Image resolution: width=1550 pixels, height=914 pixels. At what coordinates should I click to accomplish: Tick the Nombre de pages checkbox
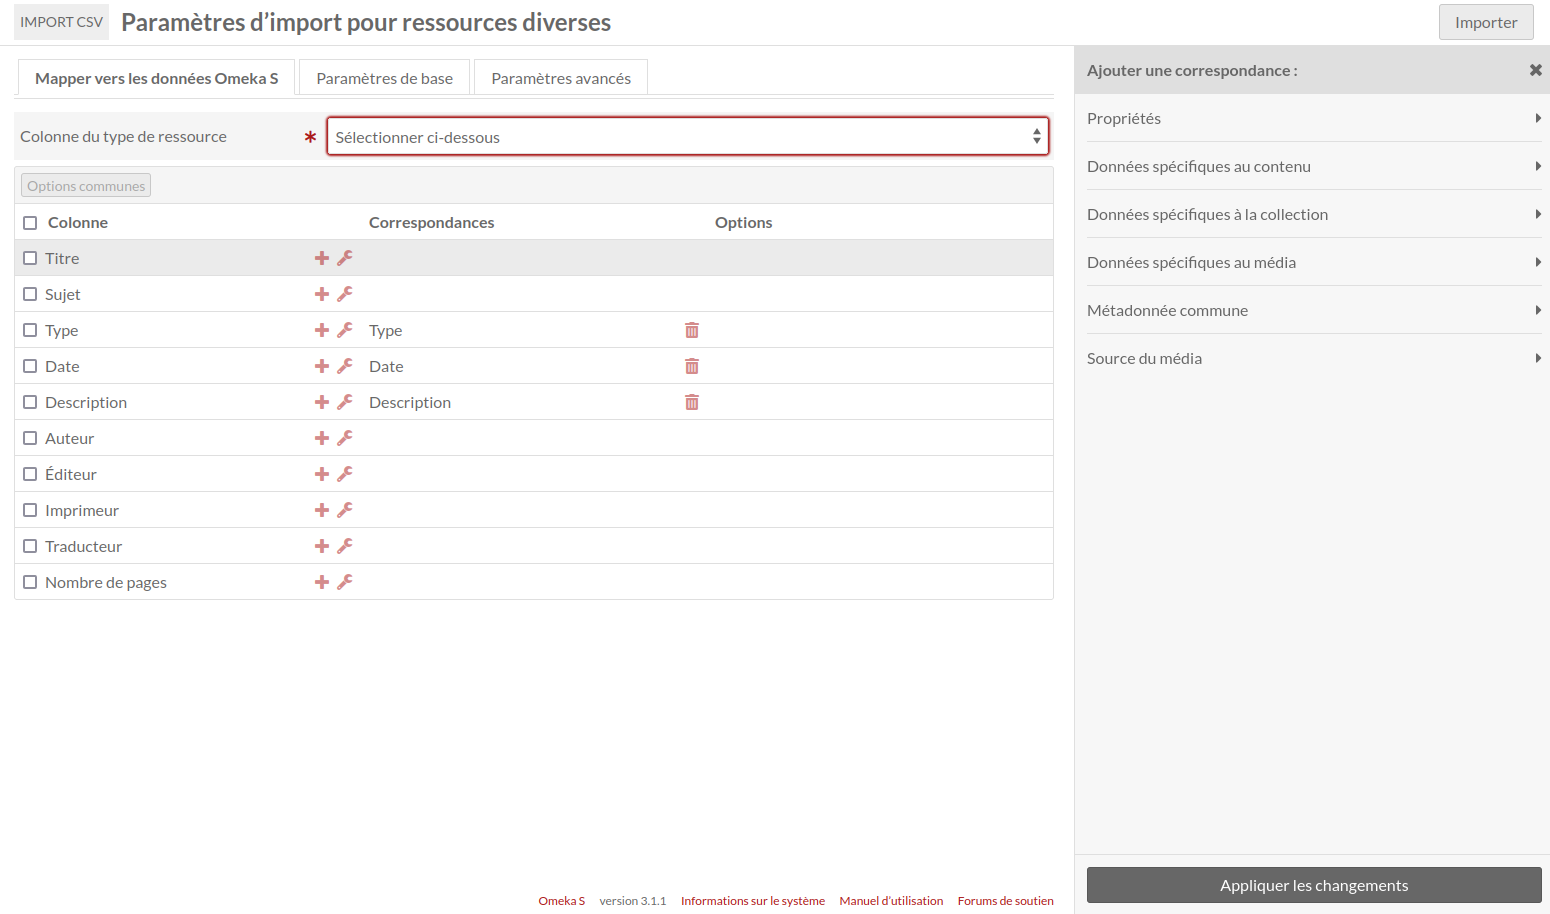[x=30, y=582]
